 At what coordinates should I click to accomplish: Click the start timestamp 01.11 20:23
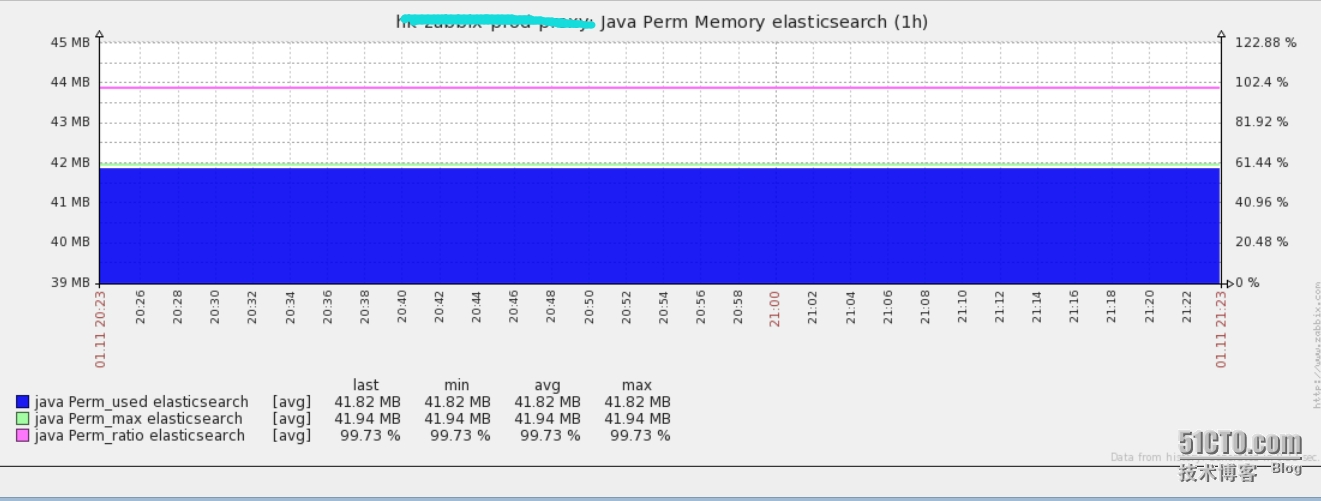(100, 329)
